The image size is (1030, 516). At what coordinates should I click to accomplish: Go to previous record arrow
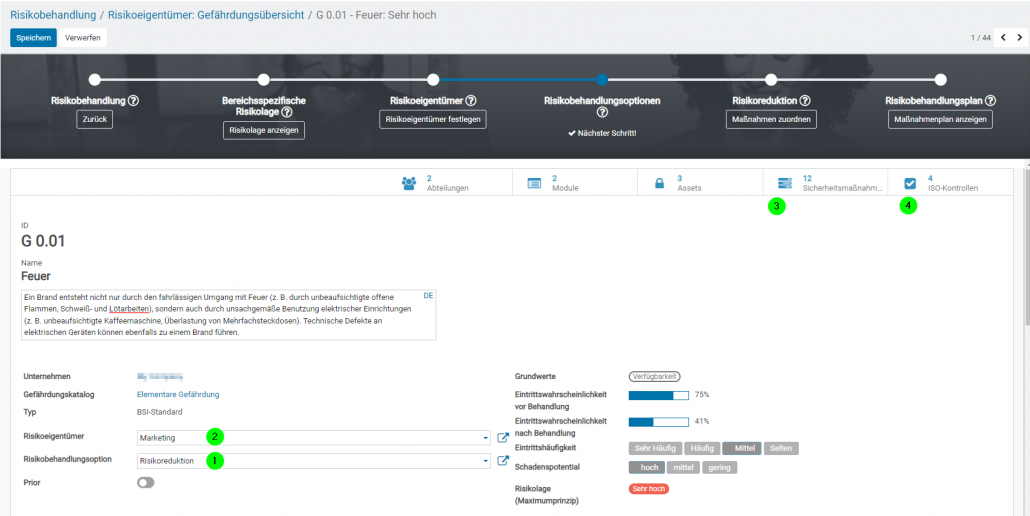1003,38
